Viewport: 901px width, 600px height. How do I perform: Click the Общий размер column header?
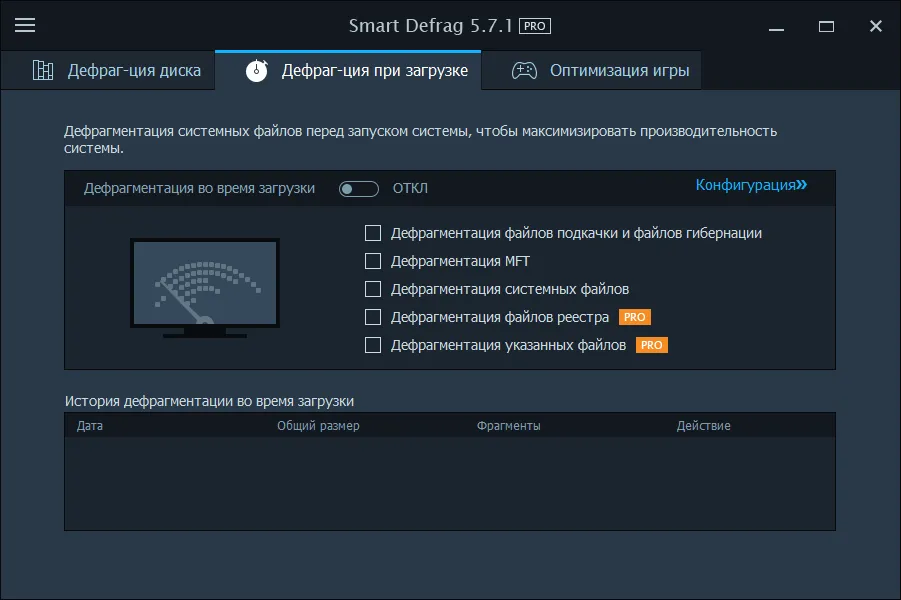[318, 426]
